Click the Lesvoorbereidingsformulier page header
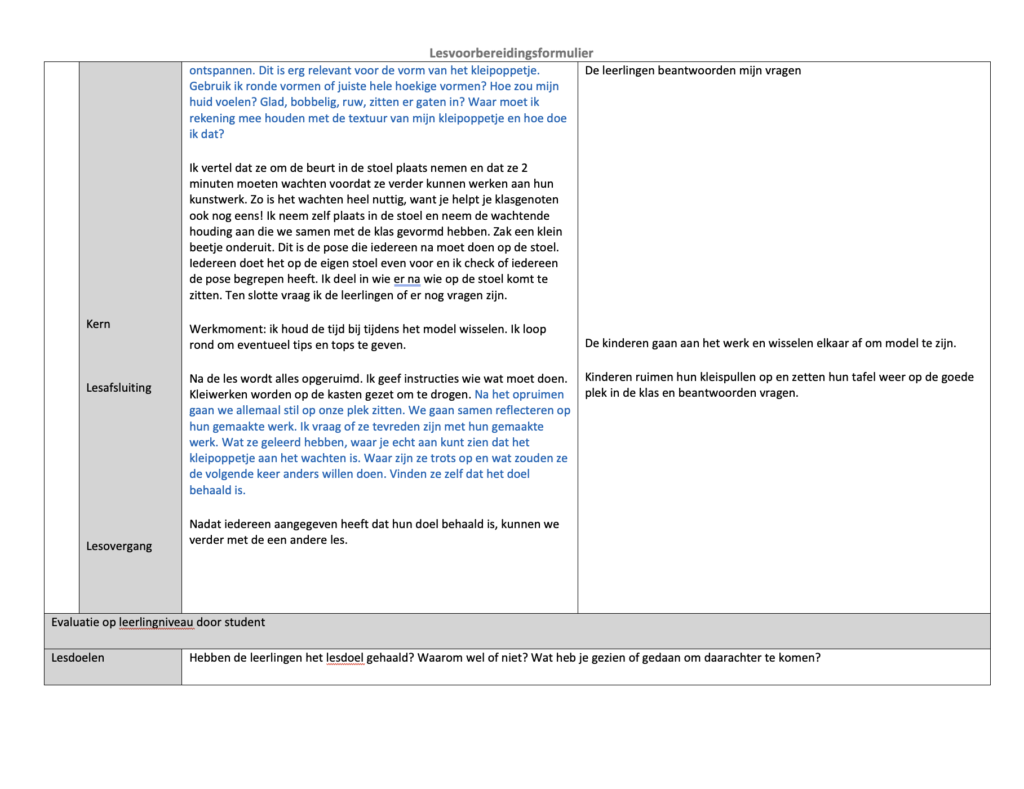The height and width of the screenshot is (789, 1024). (x=511, y=53)
